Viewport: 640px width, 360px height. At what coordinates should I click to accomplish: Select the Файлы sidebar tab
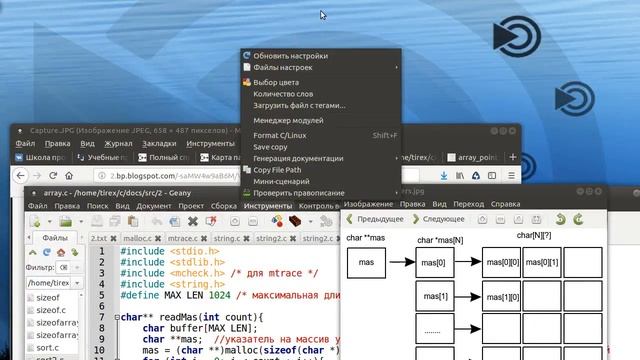pos(55,238)
